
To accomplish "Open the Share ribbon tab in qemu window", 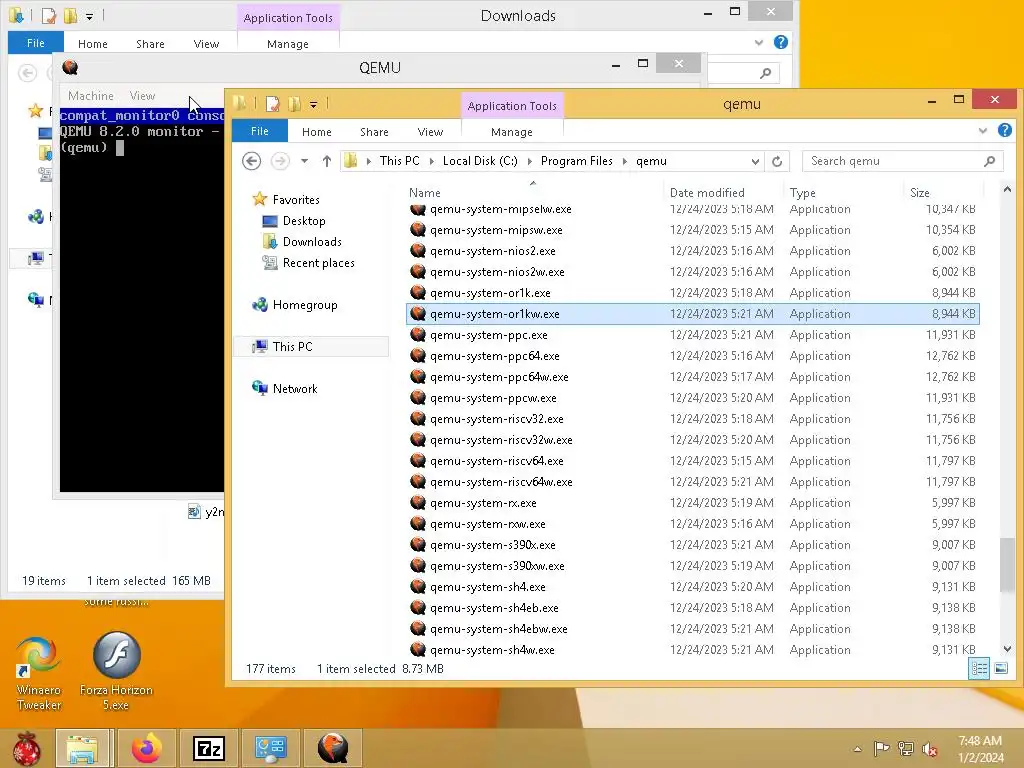I will coord(374,132).
